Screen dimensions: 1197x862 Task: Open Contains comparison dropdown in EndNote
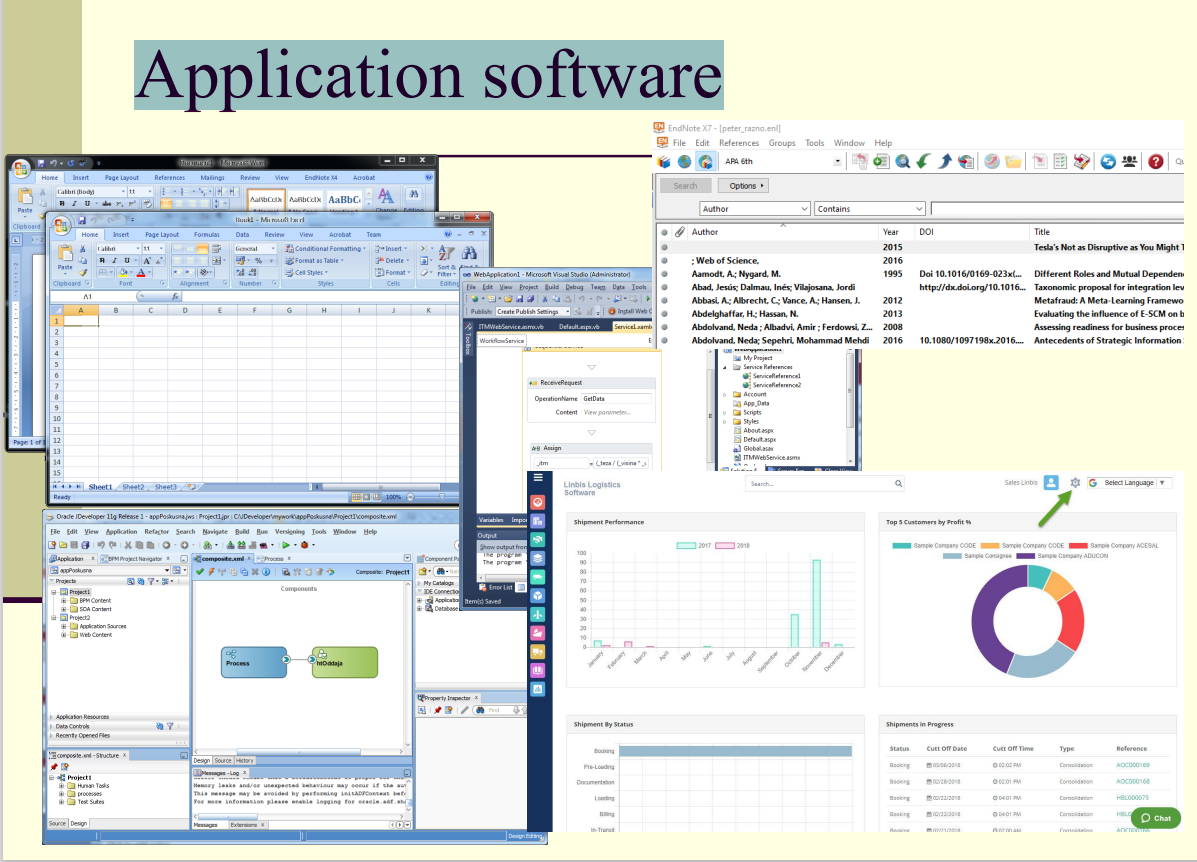[870, 208]
